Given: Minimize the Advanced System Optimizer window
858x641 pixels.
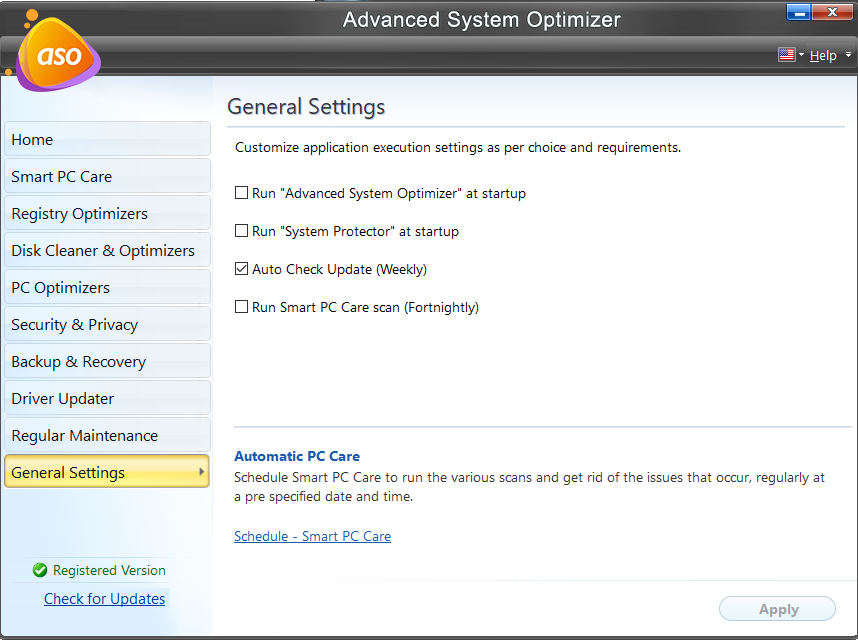Looking at the screenshot, I should [798, 12].
